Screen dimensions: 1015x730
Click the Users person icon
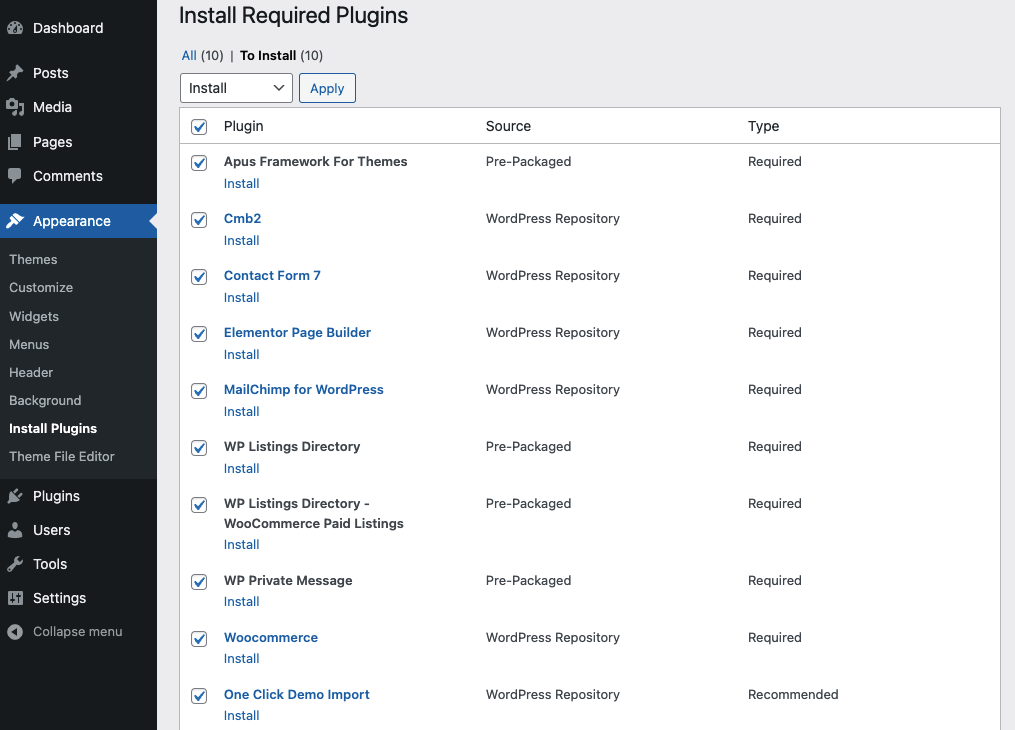[x=15, y=530]
